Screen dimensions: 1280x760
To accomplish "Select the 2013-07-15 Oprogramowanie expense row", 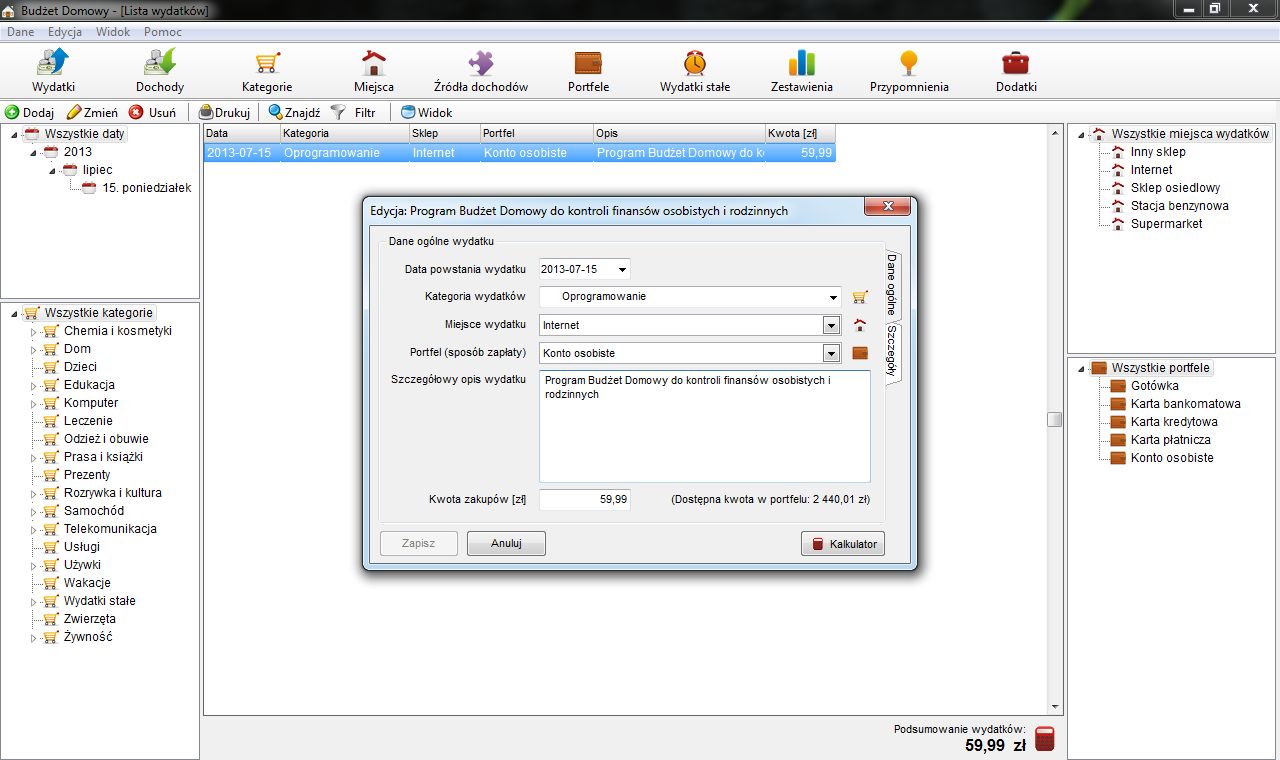I will click(519, 153).
